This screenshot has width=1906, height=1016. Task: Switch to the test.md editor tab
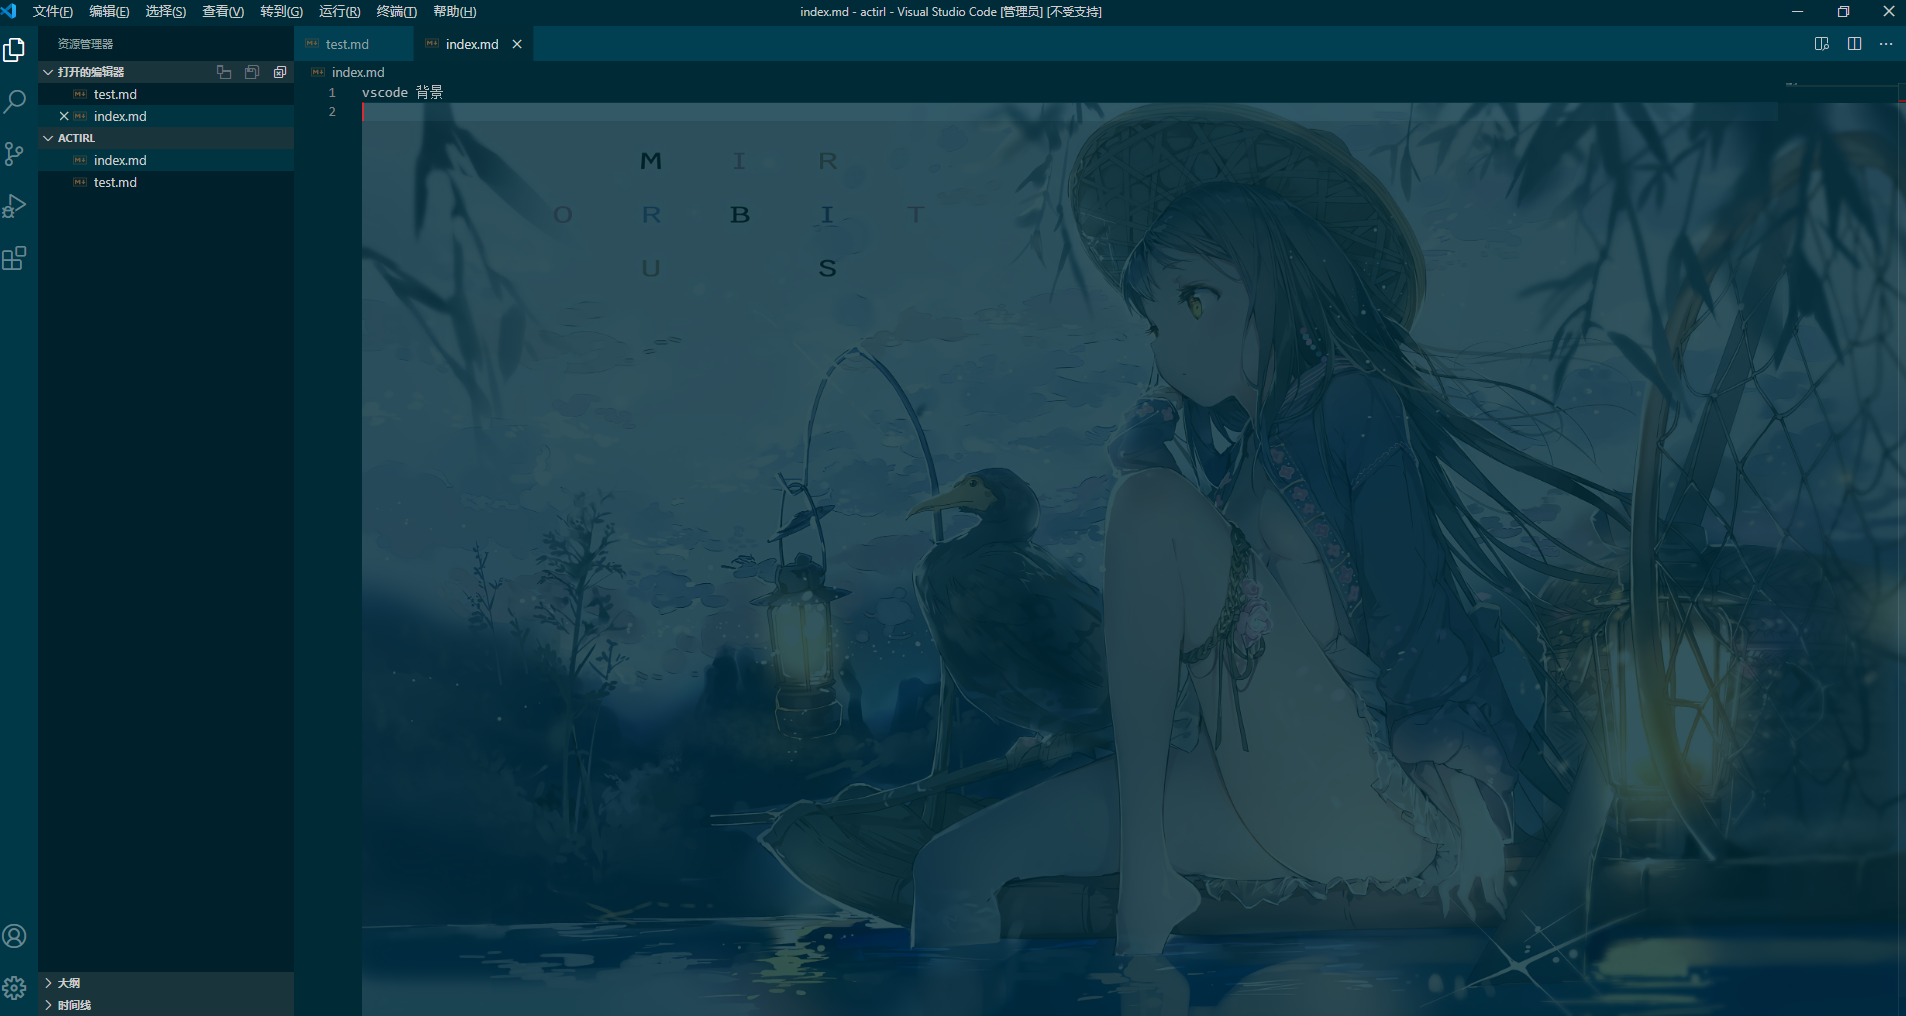tap(354, 44)
